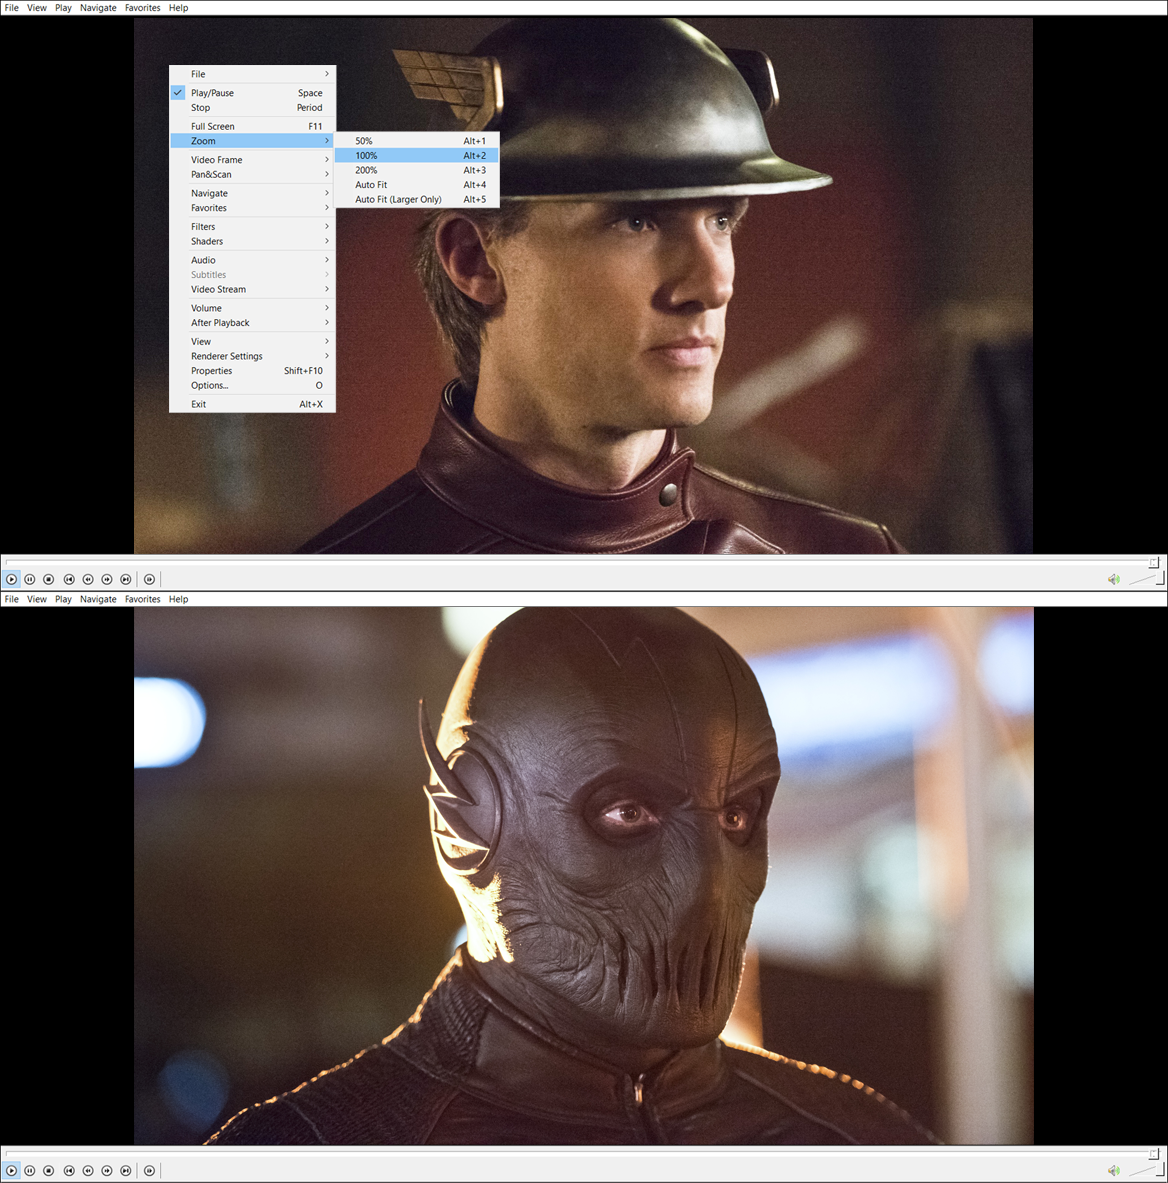The width and height of the screenshot is (1168, 1183).
Task: Open Properties from context menu
Action: [x=253, y=371]
